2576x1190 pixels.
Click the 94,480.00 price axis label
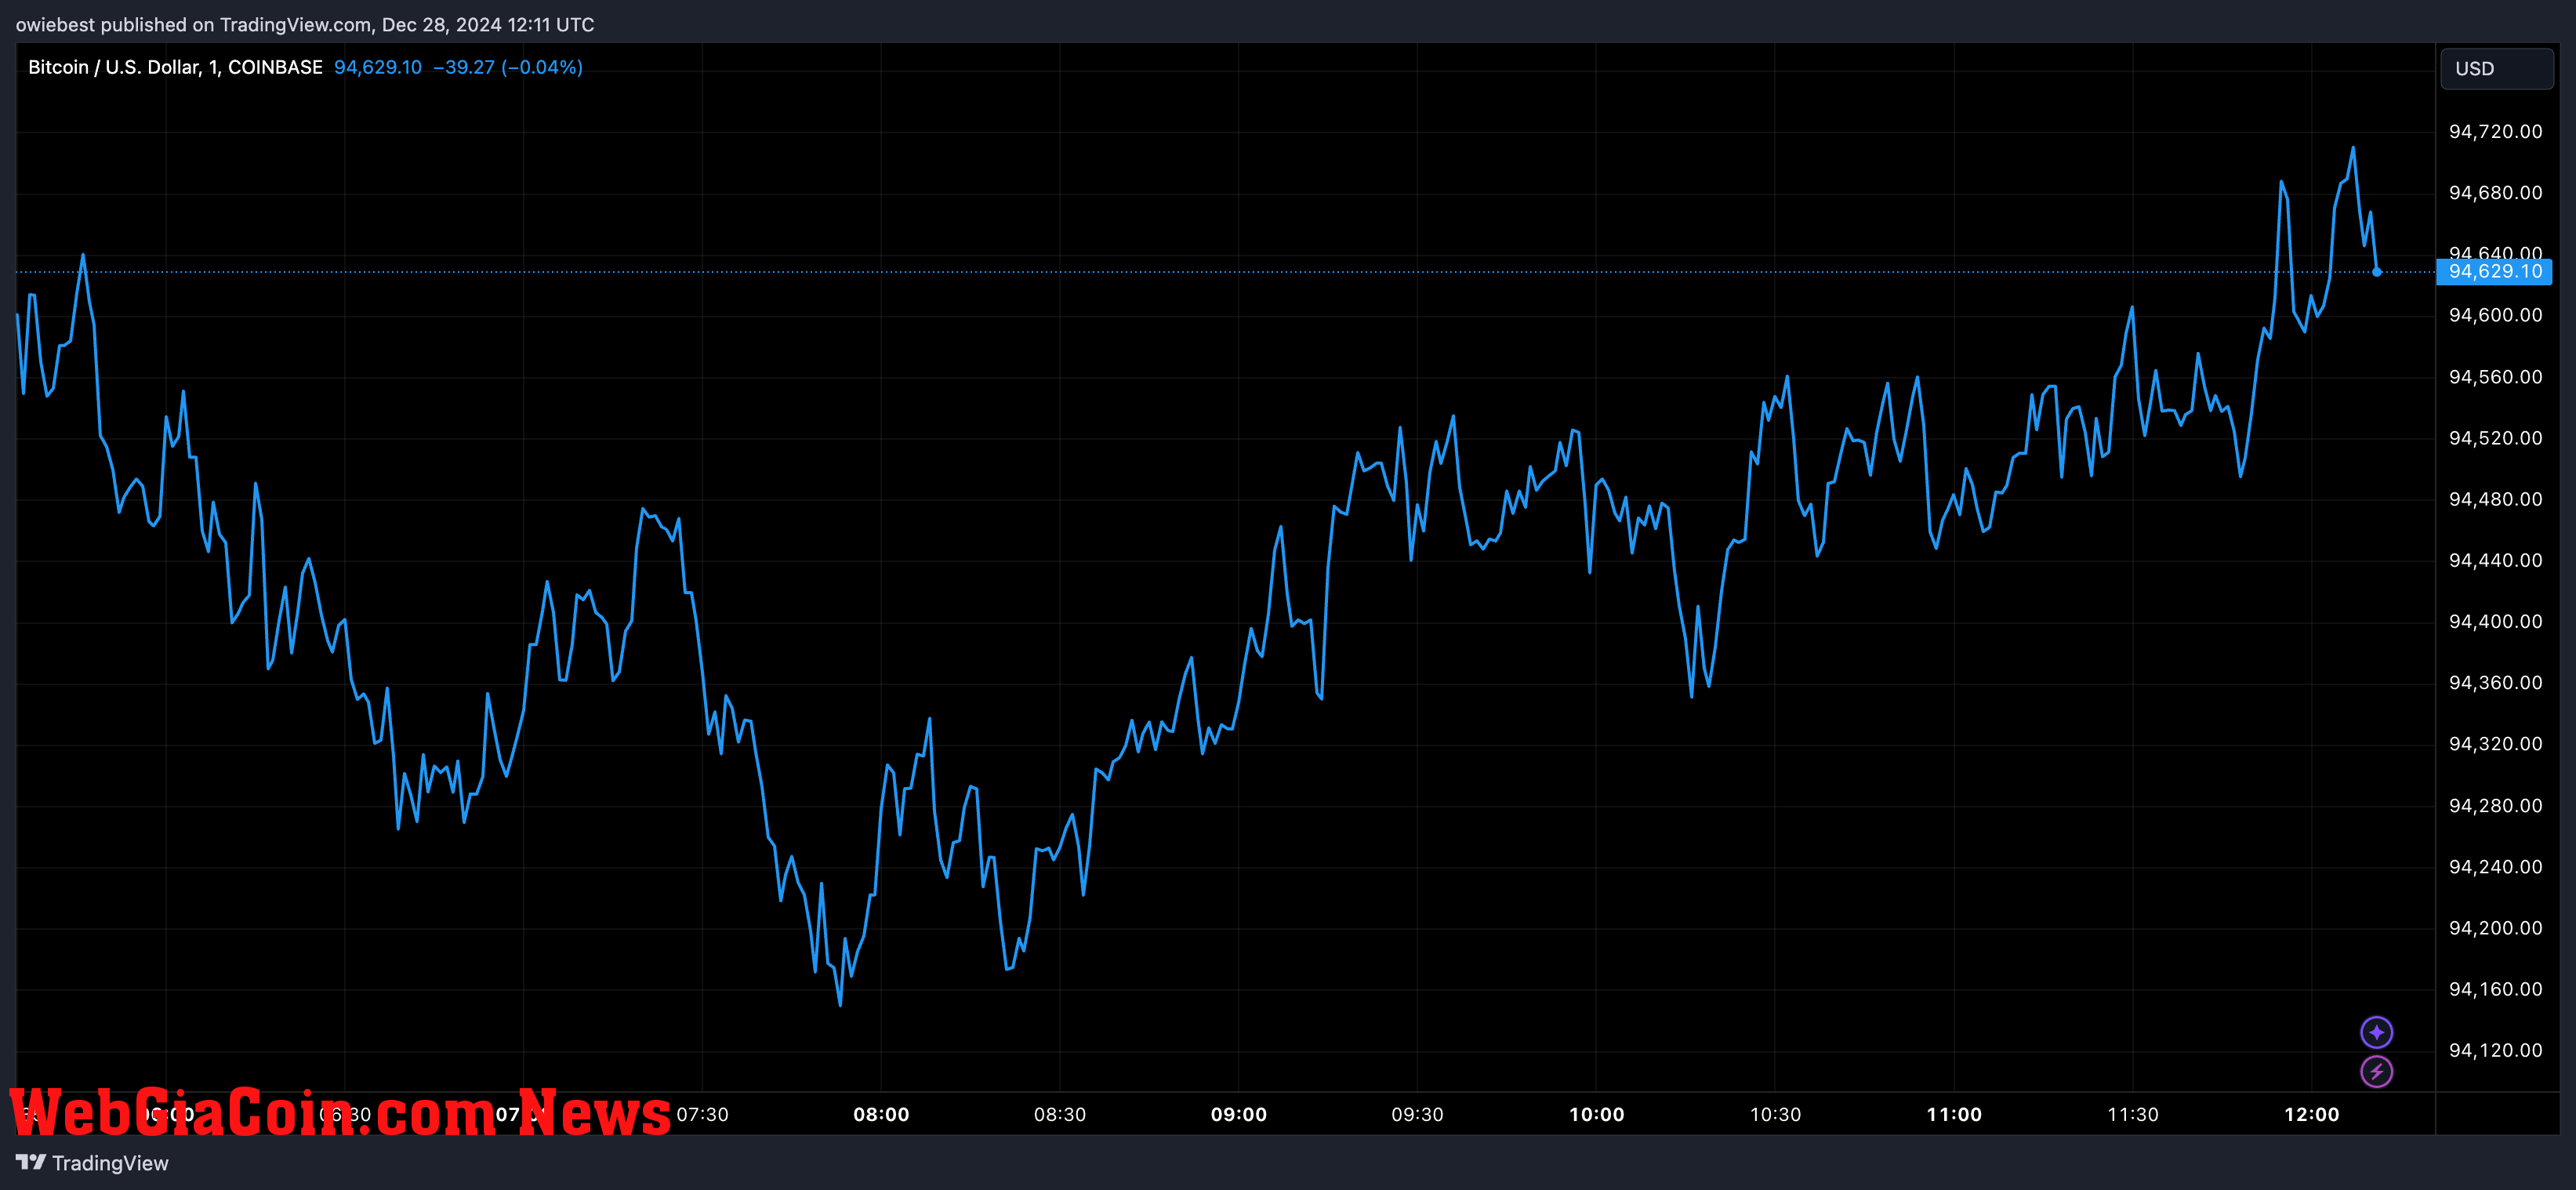click(x=2495, y=499)
